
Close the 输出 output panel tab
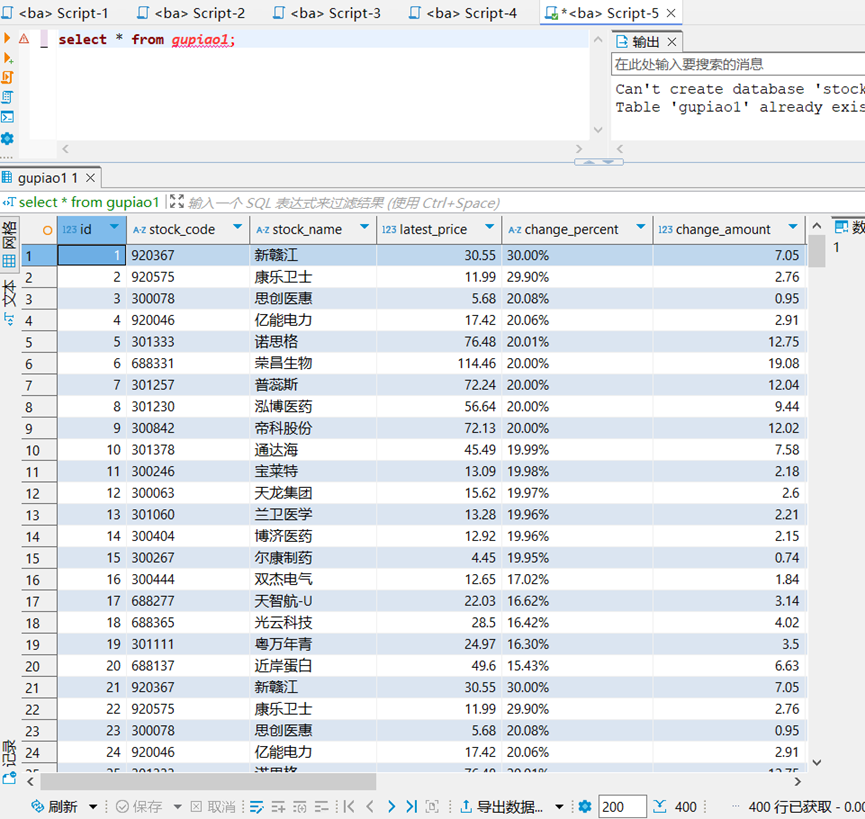click(672, 42)
